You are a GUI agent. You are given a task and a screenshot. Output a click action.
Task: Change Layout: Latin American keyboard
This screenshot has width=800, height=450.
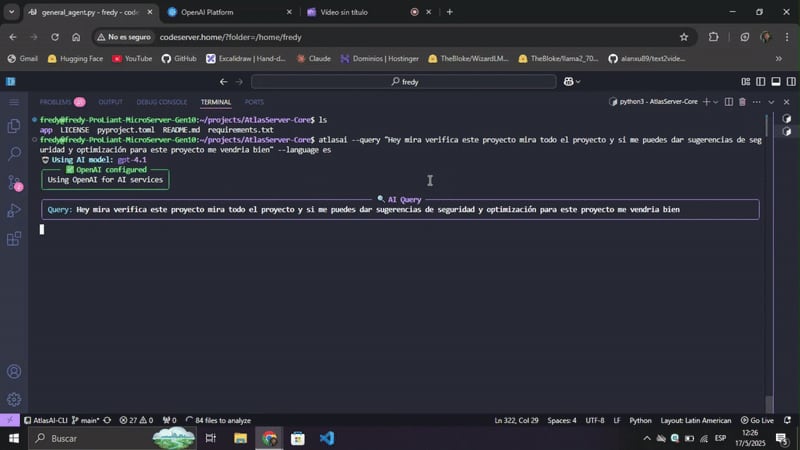[696, 420]
